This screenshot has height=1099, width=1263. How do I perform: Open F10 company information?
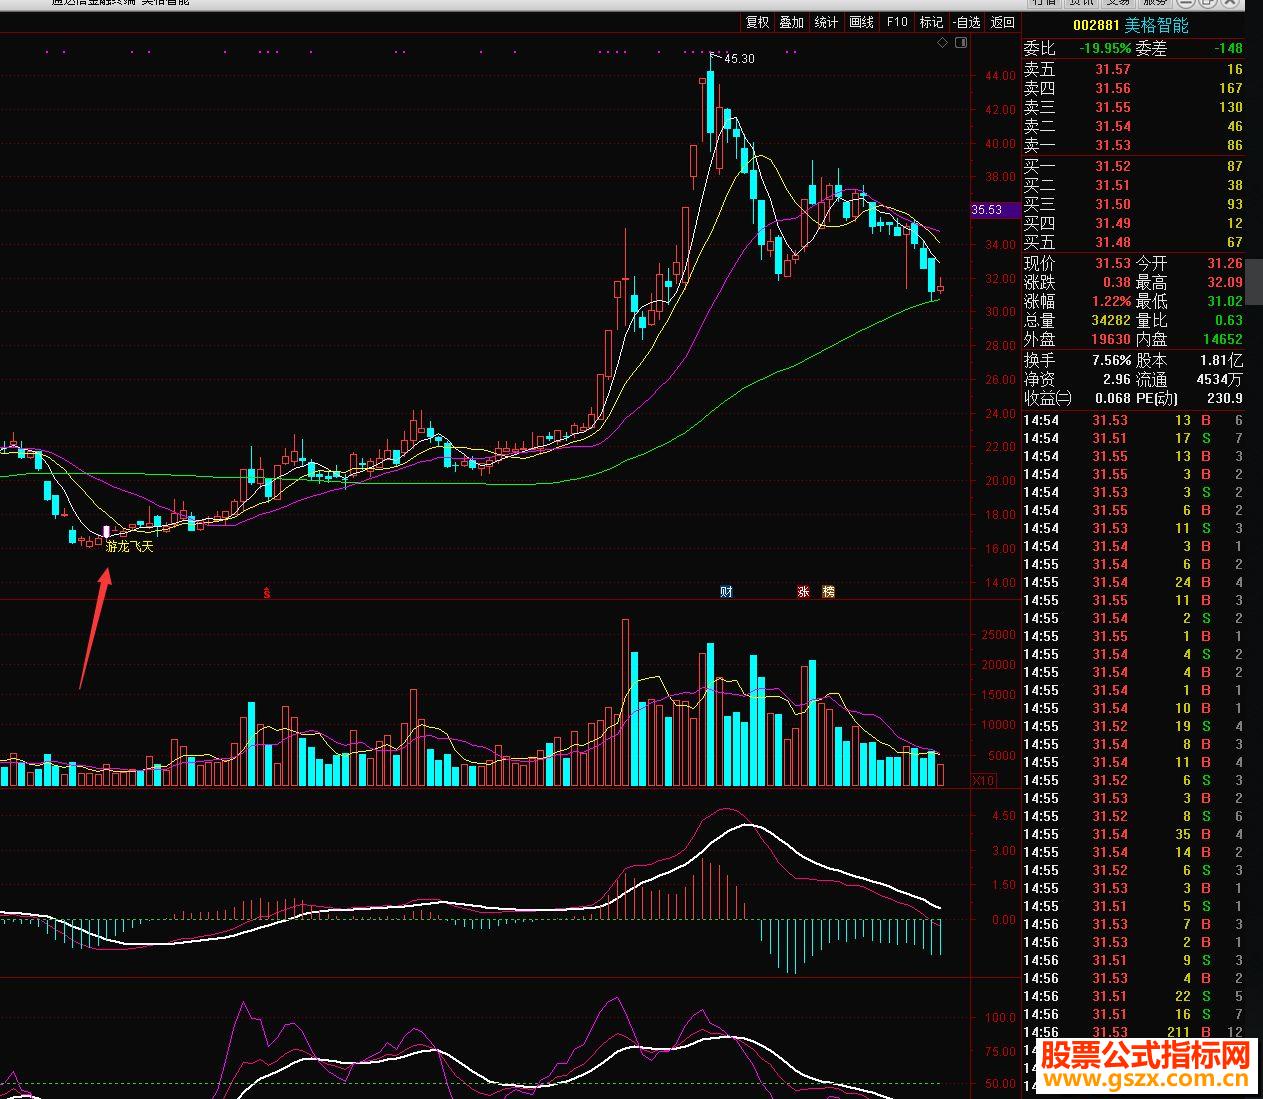pyautogui.click(x=897, y=22)
